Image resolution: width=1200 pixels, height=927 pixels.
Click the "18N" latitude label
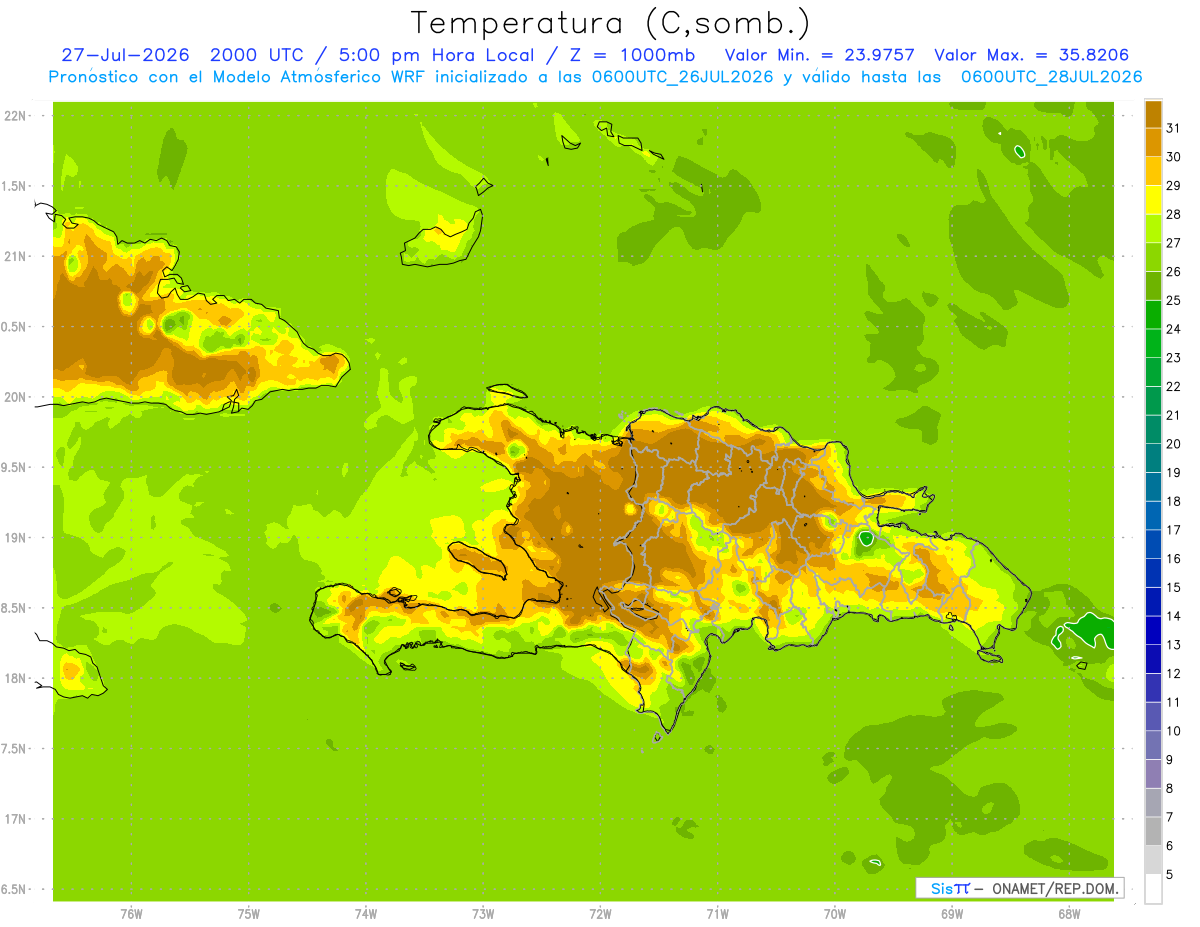pos(16,678)
